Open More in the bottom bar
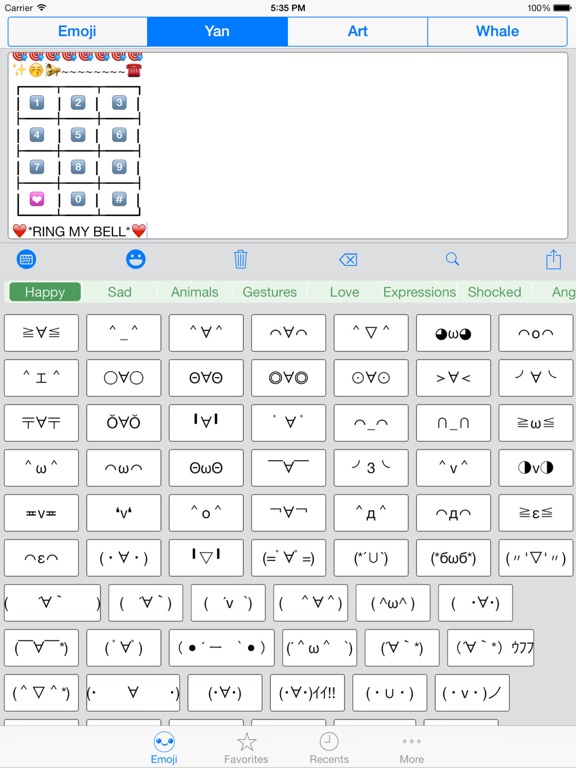The height and width of the screenshot is (768, 576). click(x=411, y=748)
